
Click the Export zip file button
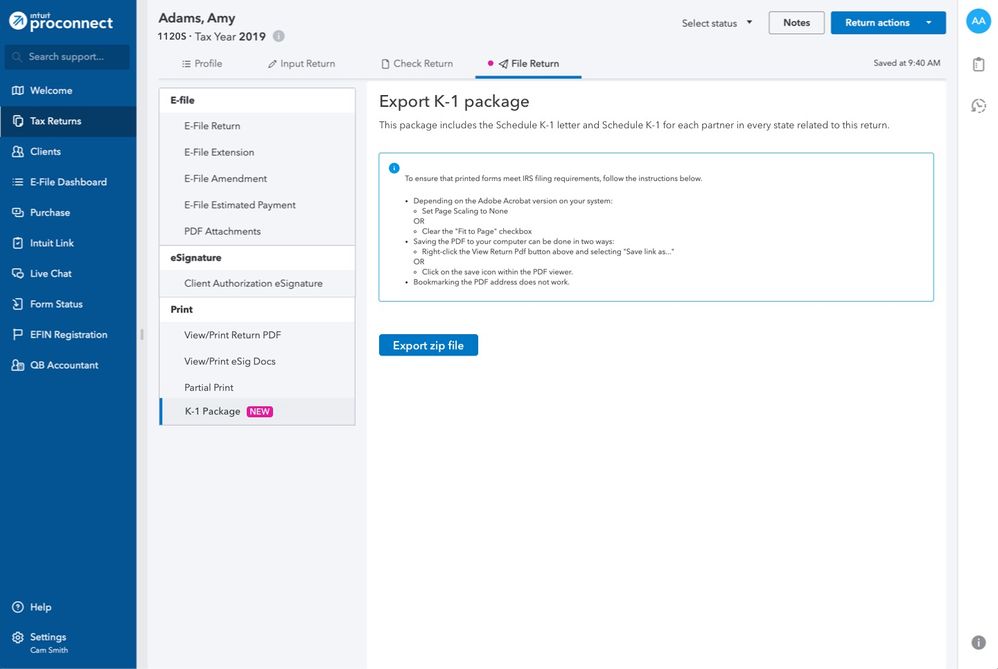click(x=428, y=345)
